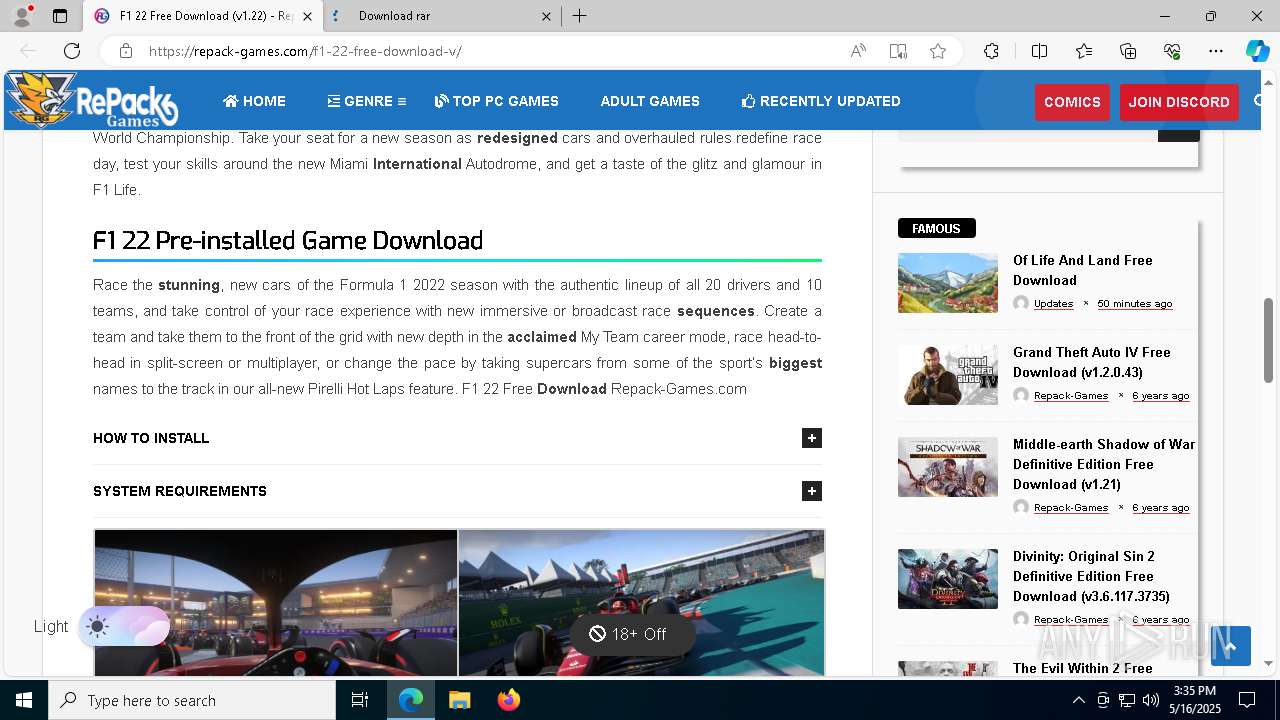Open the Favorites list icon
This screenshot has height=720, width=1280.
[1084, 51]
